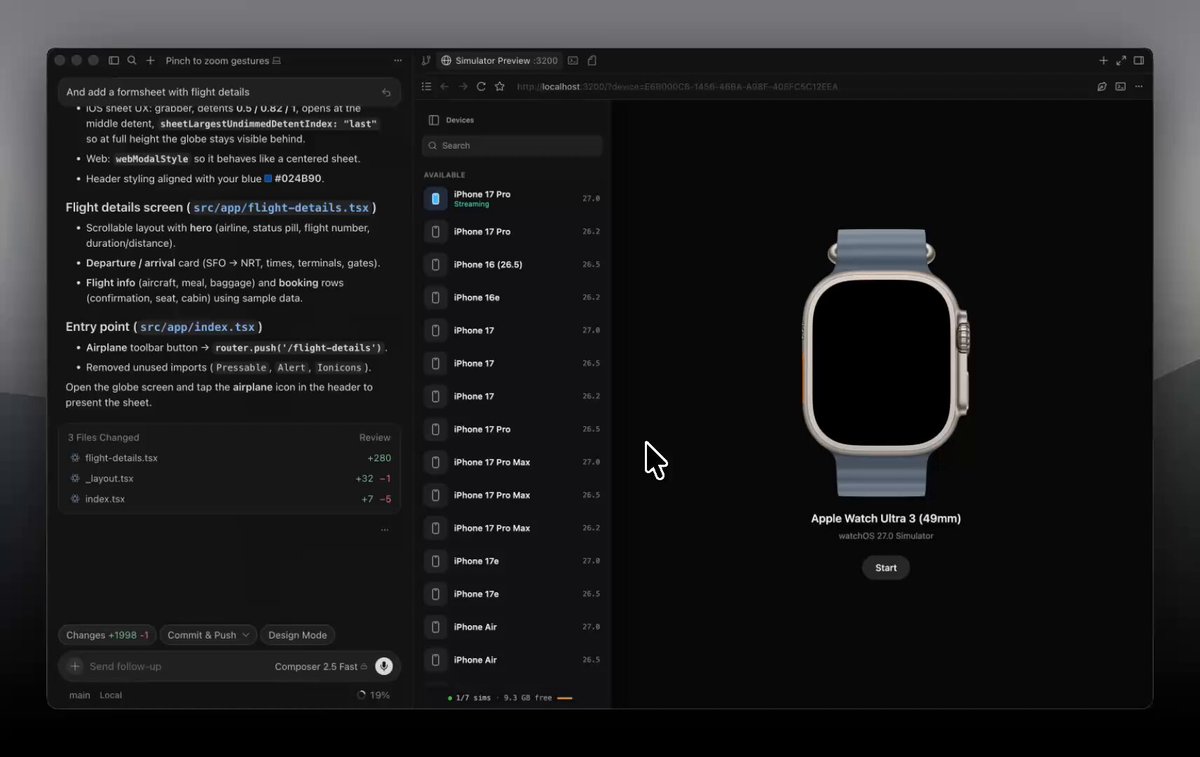Bookmark the page with the star icon
1200x757 pixels.
(500, 87)
